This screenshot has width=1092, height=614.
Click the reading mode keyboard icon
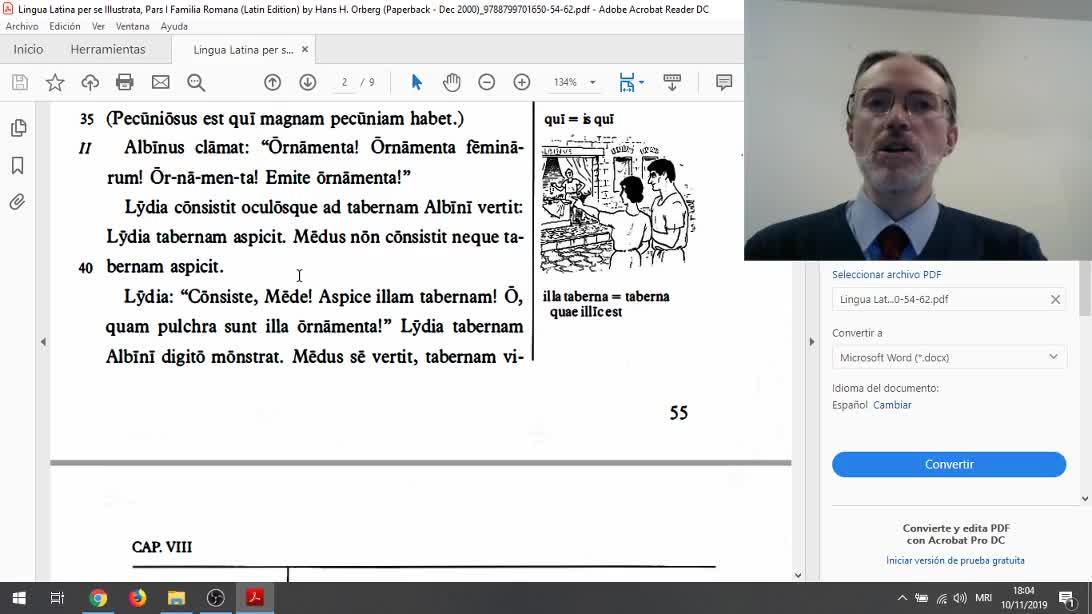pos(672,82)
